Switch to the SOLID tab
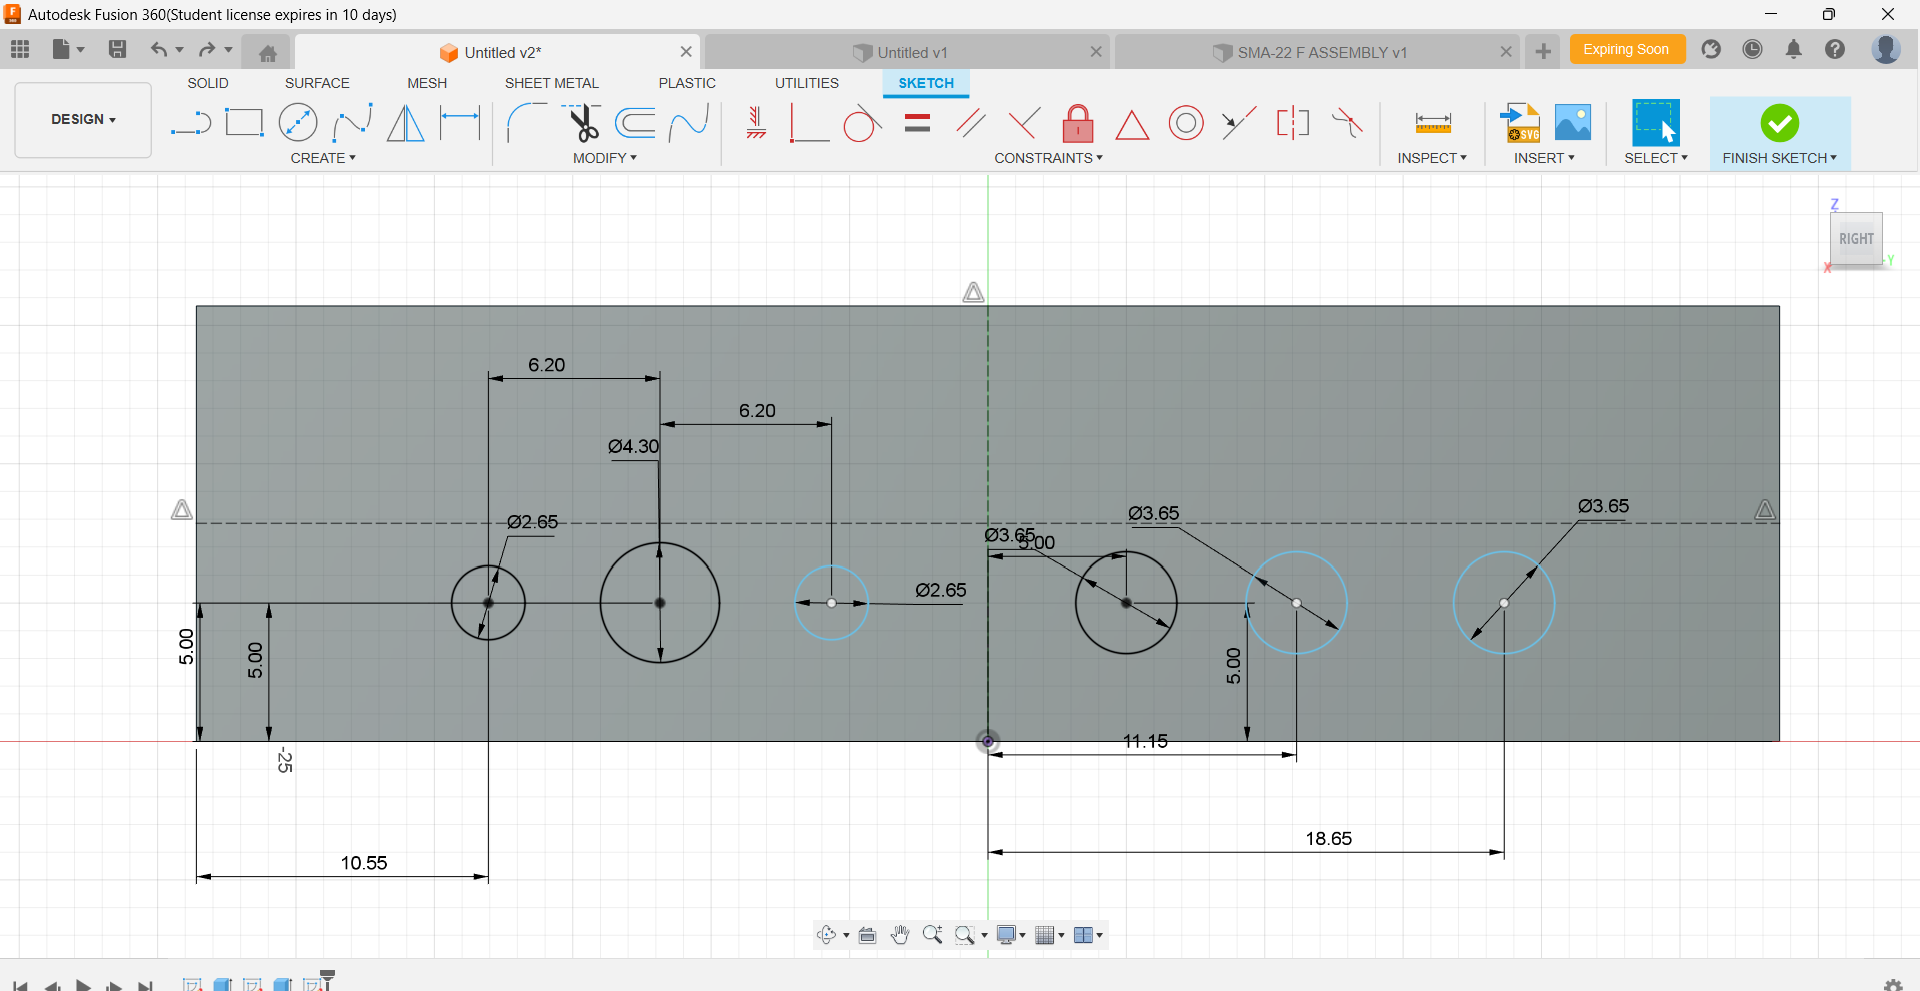 point(208,83)
